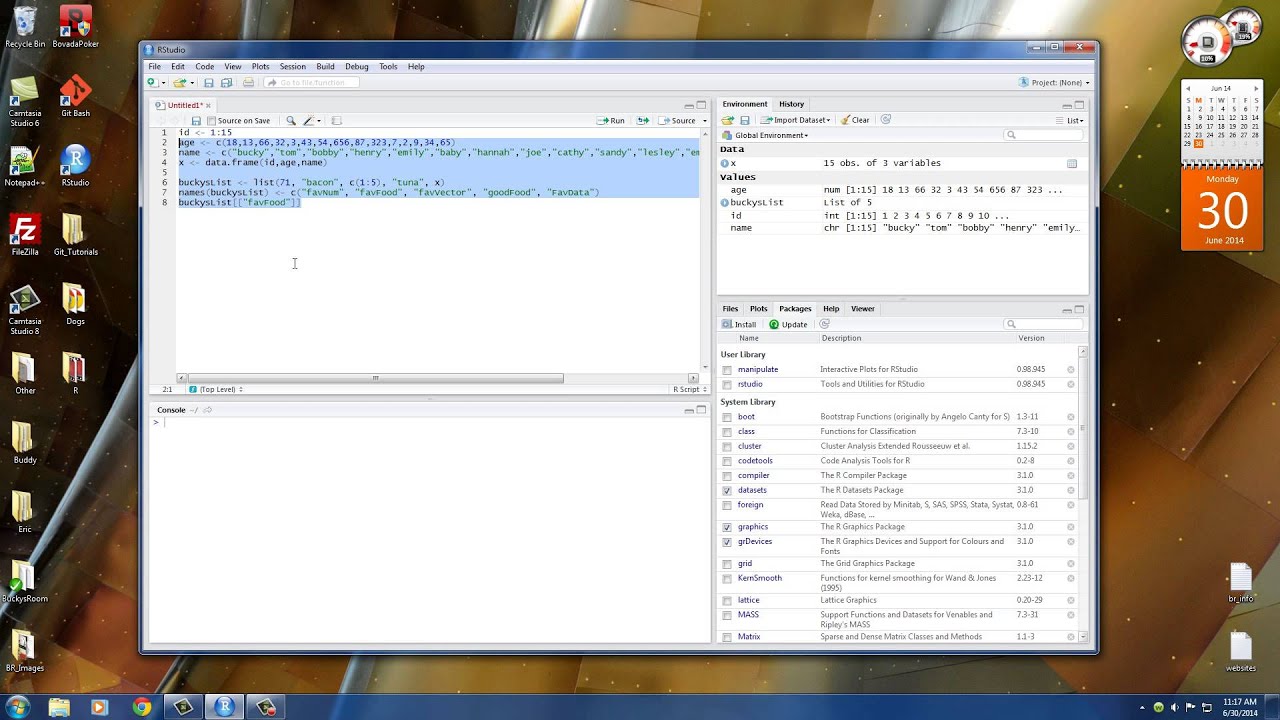Click the Open File folder icon in main toolbar
This screenshot has height=720, width=1280.
click(179, 83)
